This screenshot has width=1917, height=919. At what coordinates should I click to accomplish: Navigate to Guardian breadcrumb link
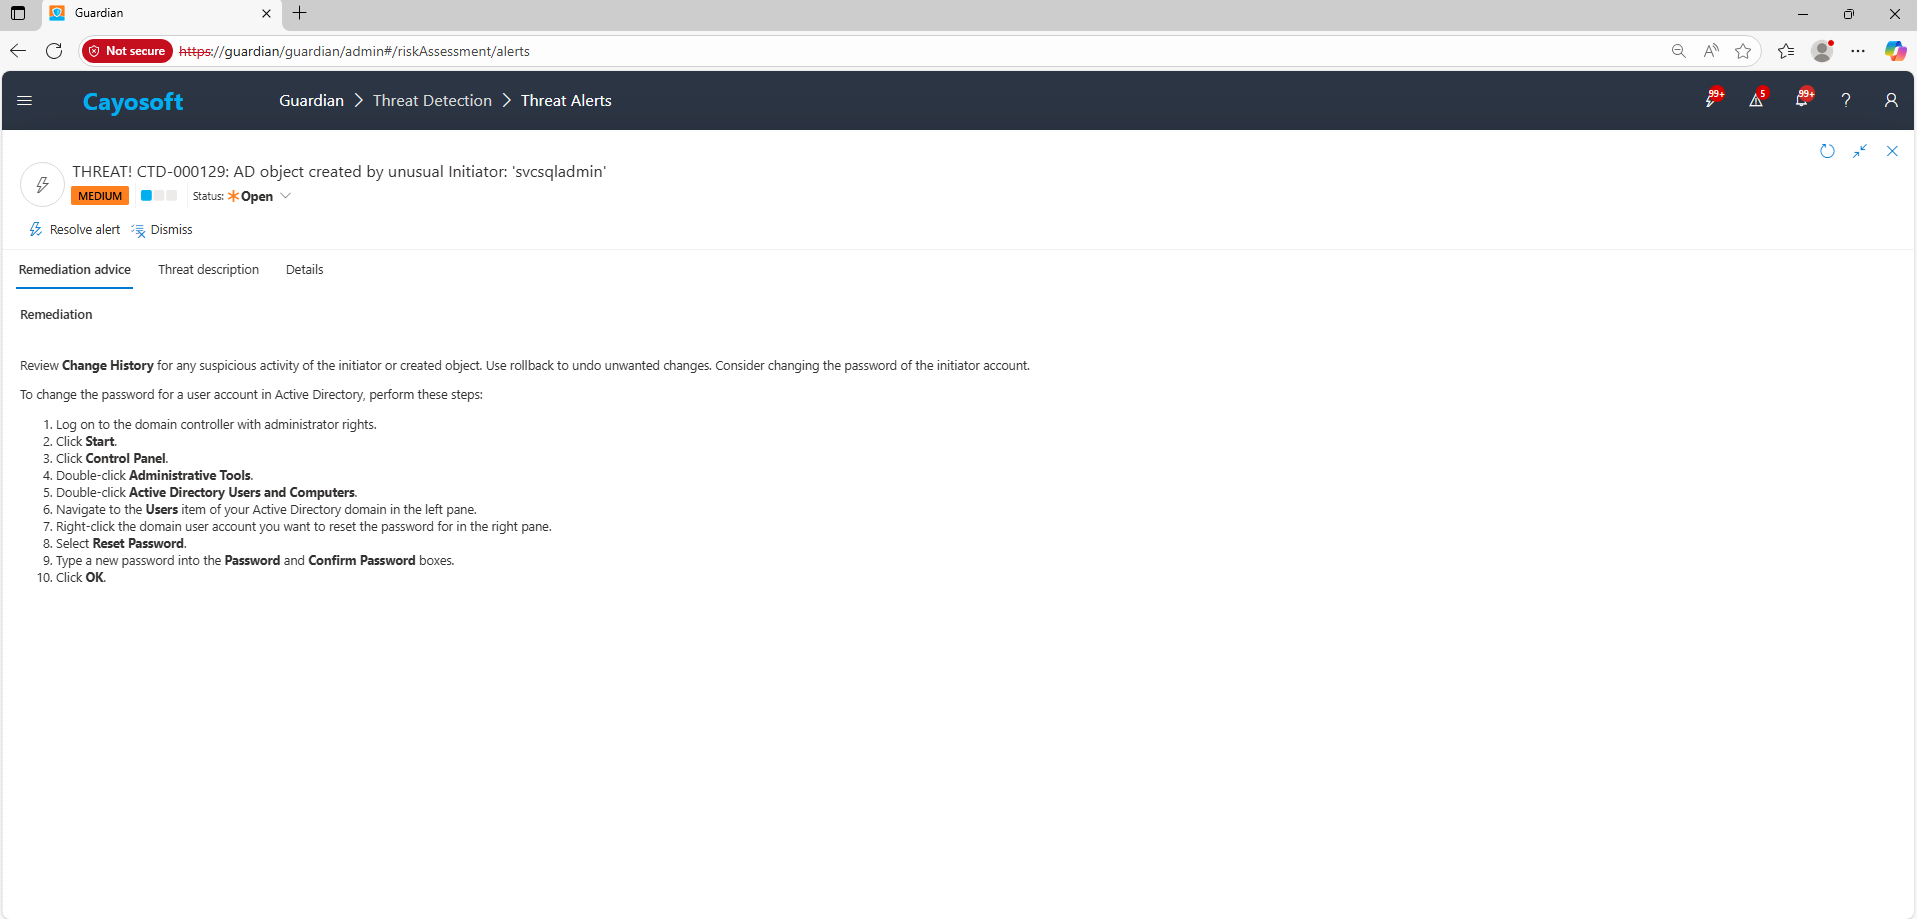coord(311,101)
